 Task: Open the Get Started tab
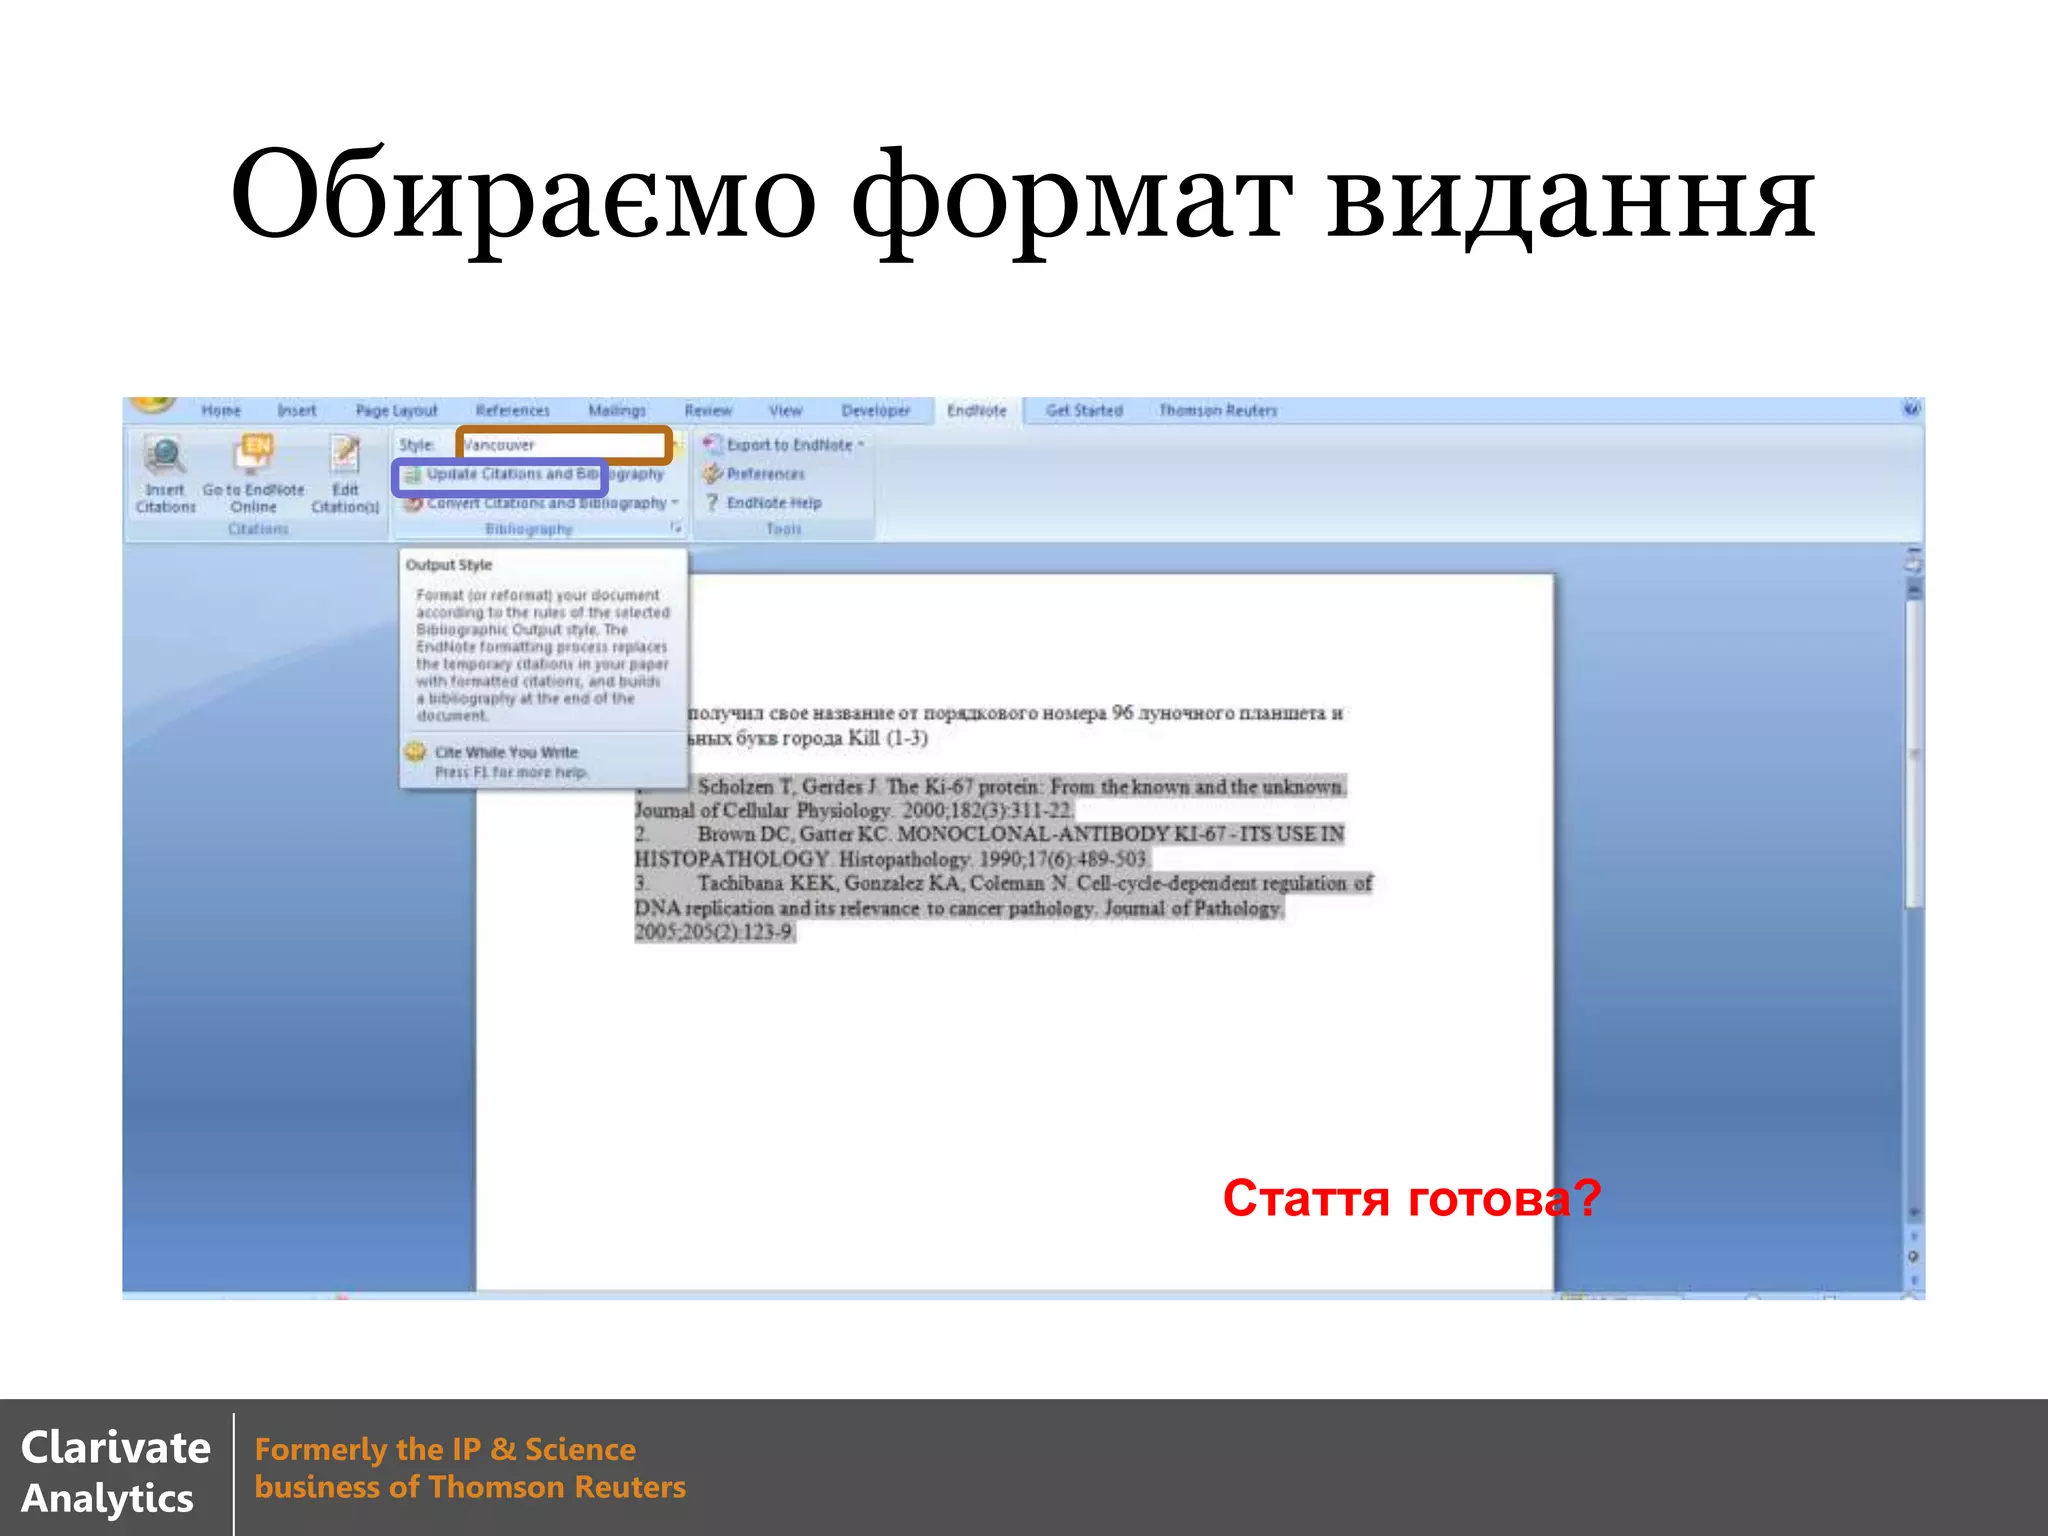[1085, 411]
